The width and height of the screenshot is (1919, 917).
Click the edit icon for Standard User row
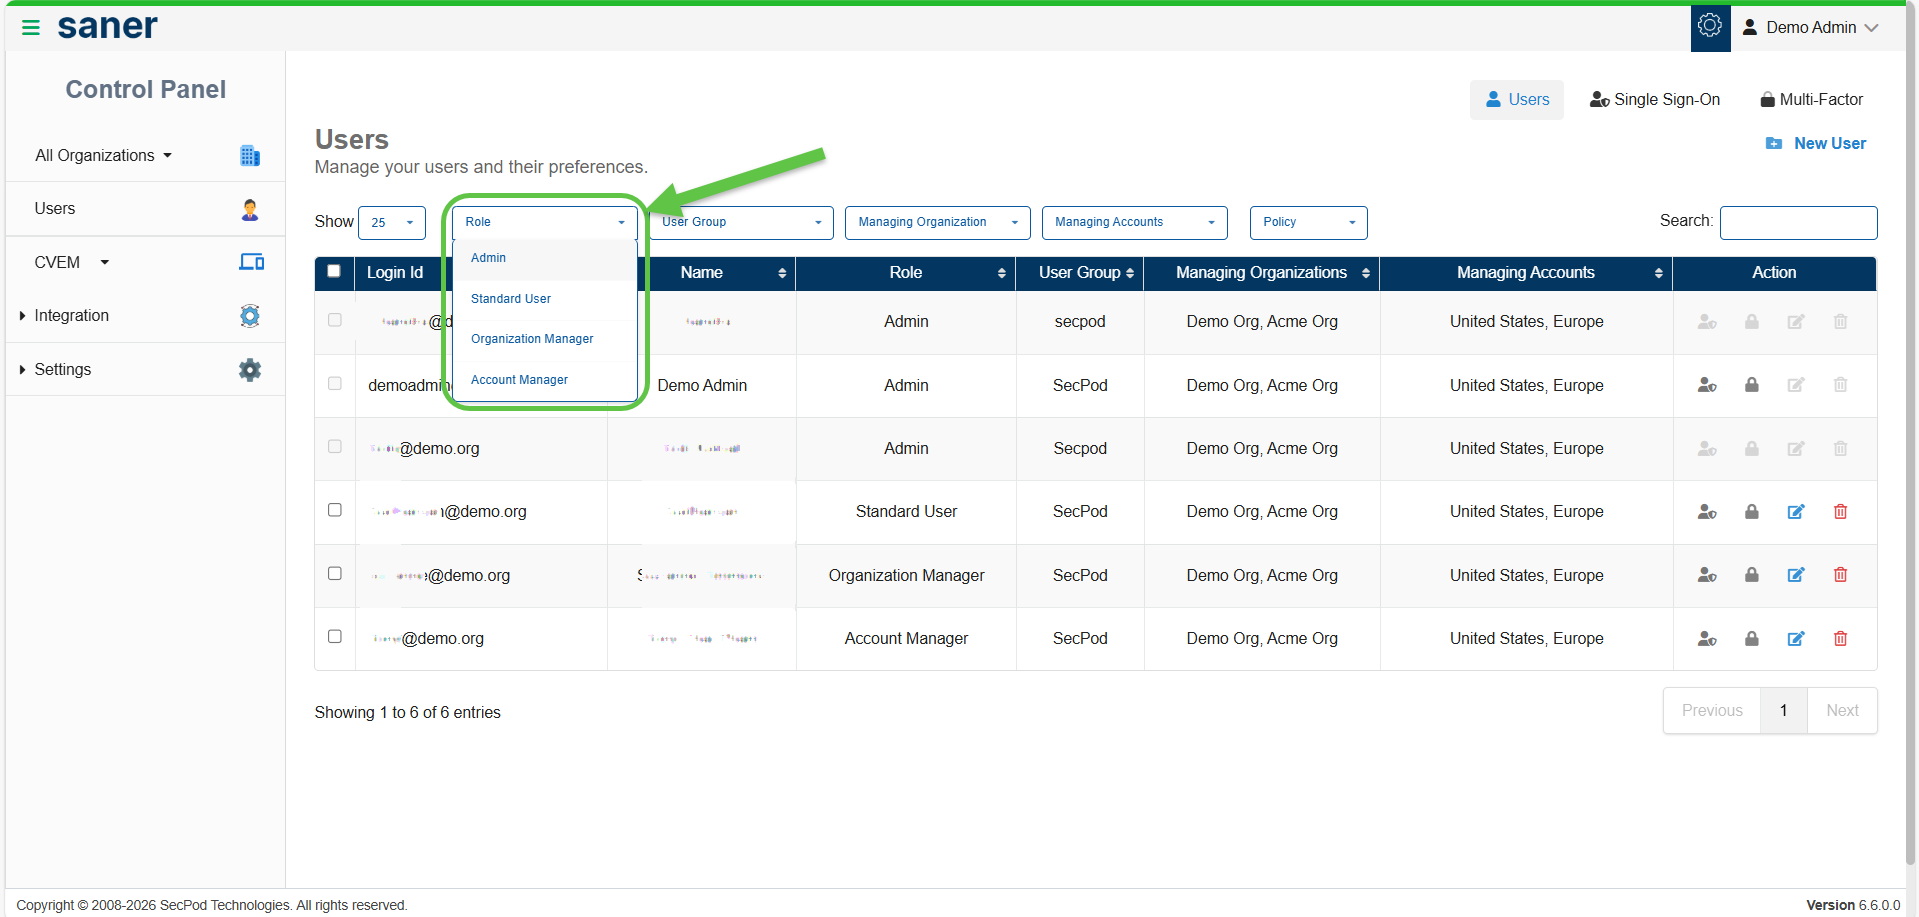pyautogui.click(x=1796, y=512)
